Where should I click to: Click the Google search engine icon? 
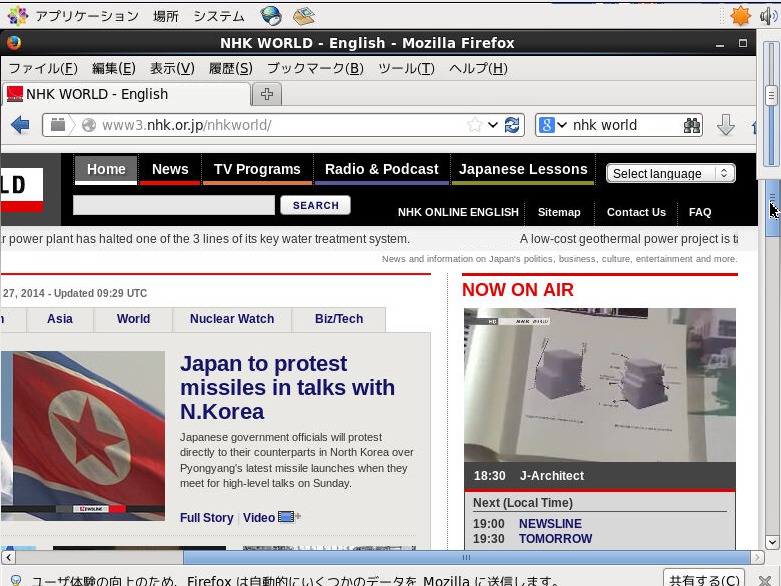click(546, 124)
